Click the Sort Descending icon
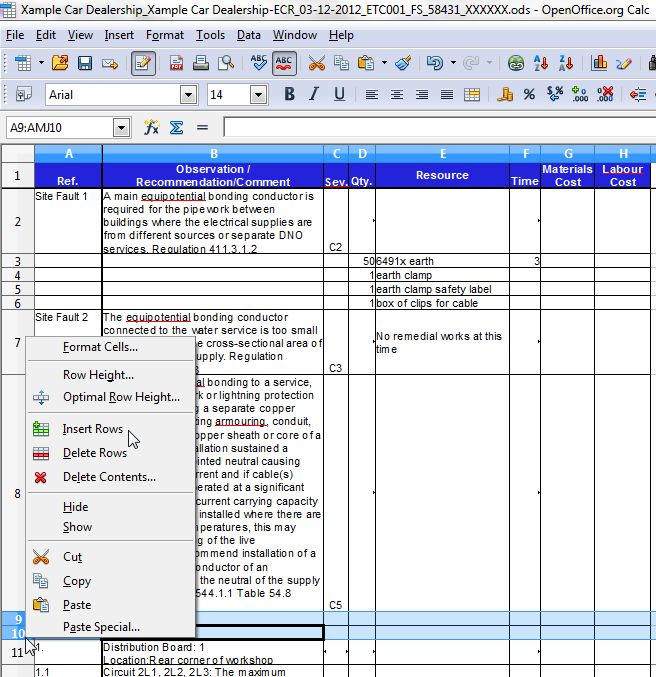The height and width of the screenshot is (677, 656). [x=566, y=63]
